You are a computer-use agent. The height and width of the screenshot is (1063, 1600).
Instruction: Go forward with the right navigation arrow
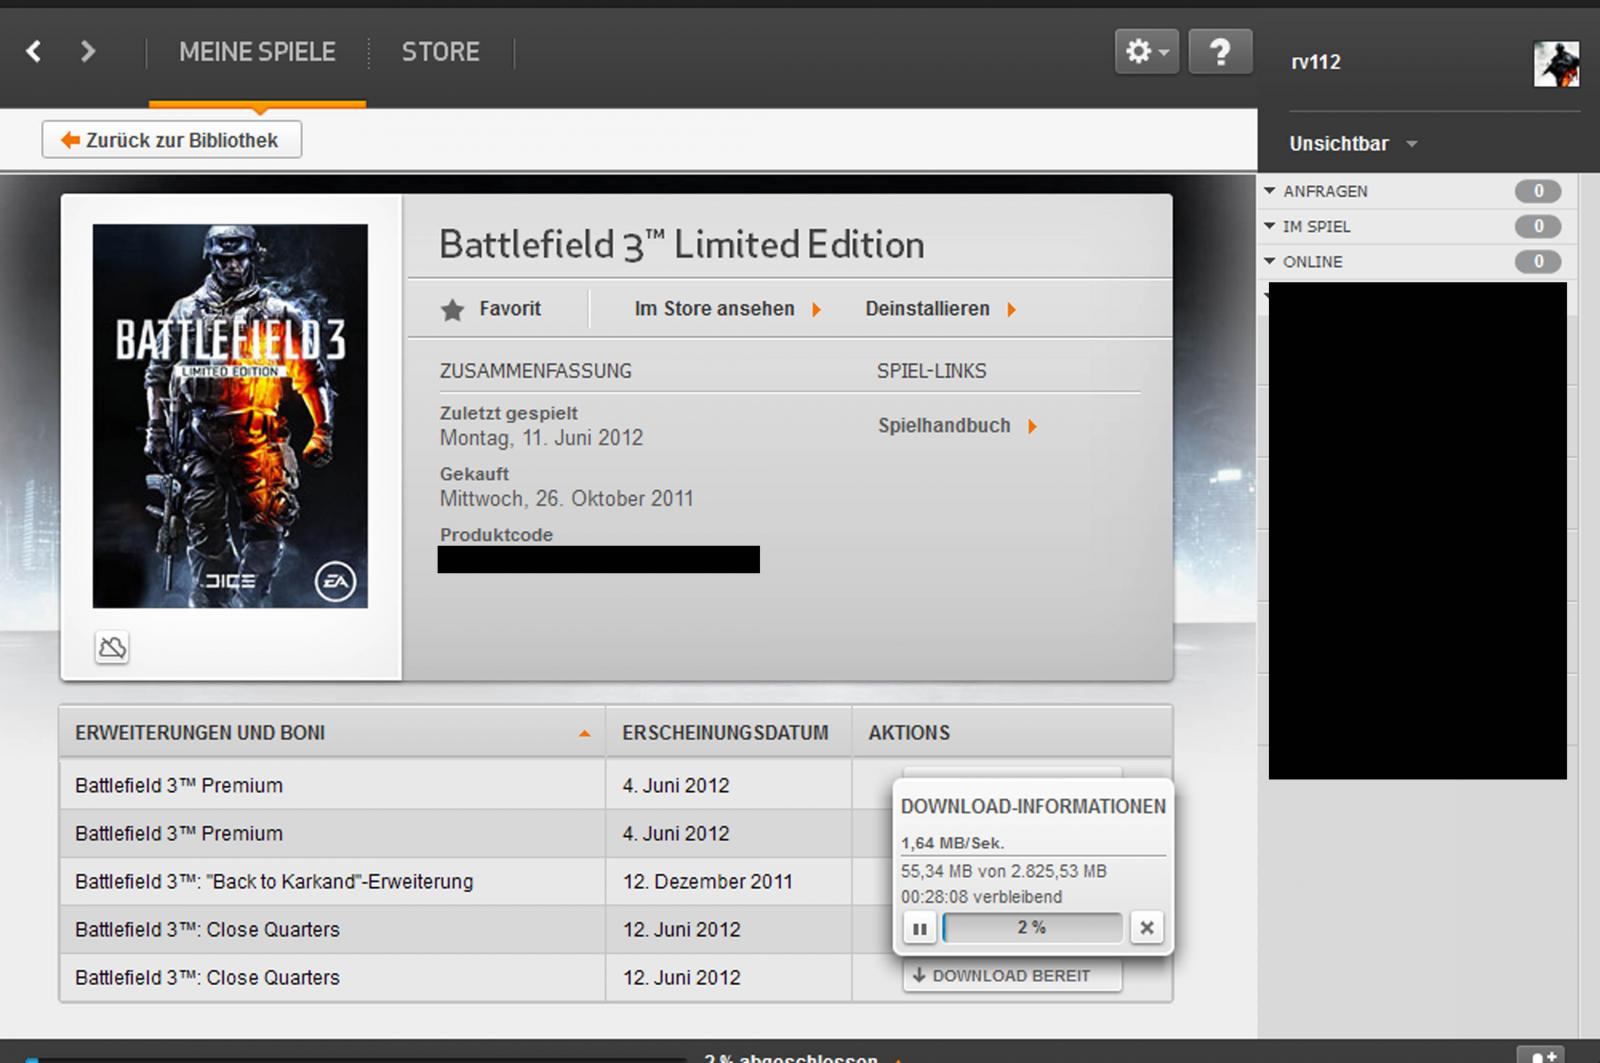point(88,51)
